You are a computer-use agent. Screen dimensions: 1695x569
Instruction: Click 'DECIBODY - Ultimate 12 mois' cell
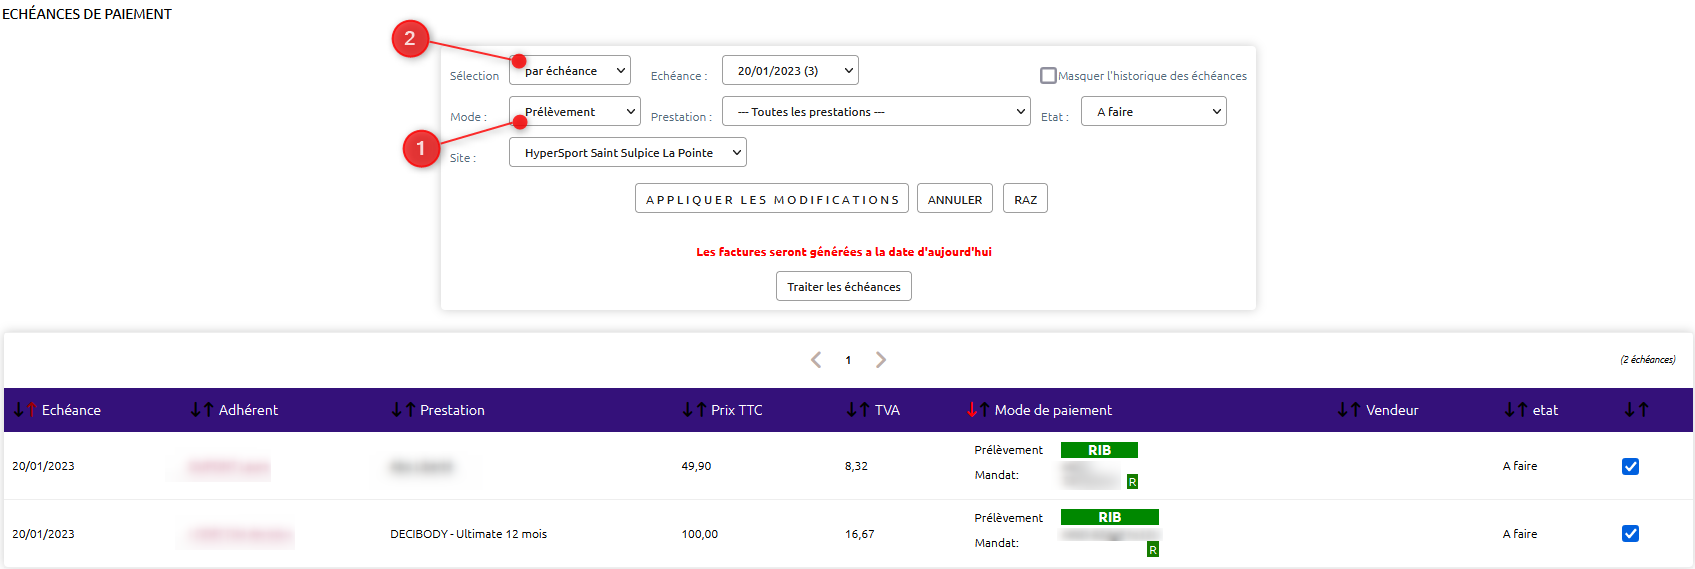468,534
